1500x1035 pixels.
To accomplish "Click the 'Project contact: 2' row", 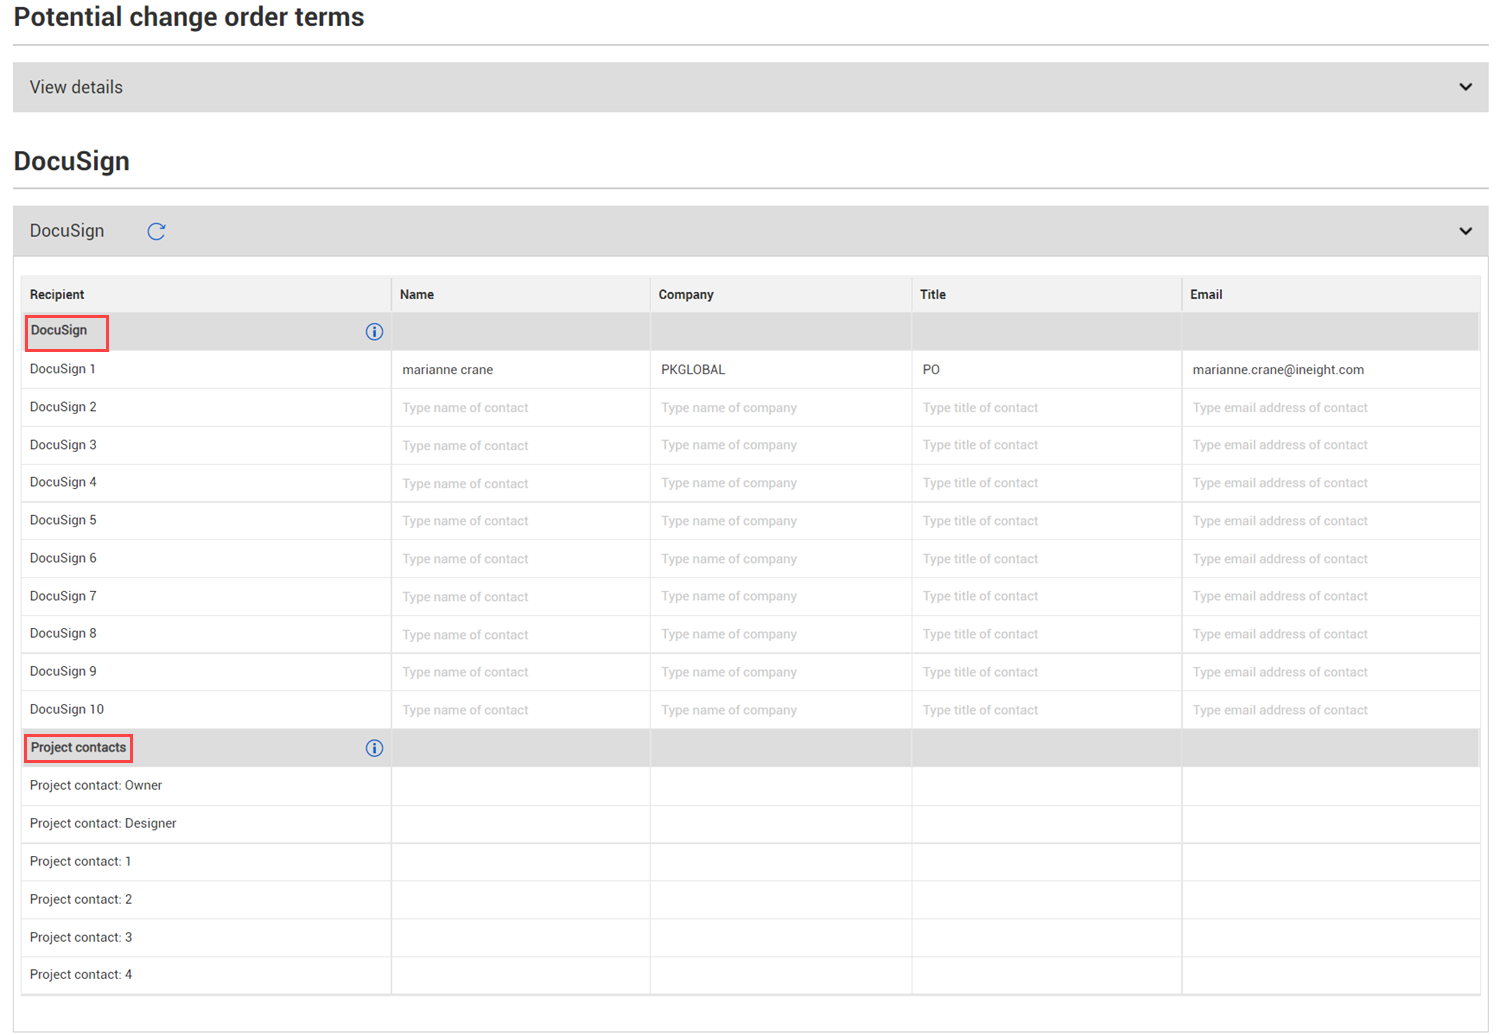I will (x=750, y=900).
